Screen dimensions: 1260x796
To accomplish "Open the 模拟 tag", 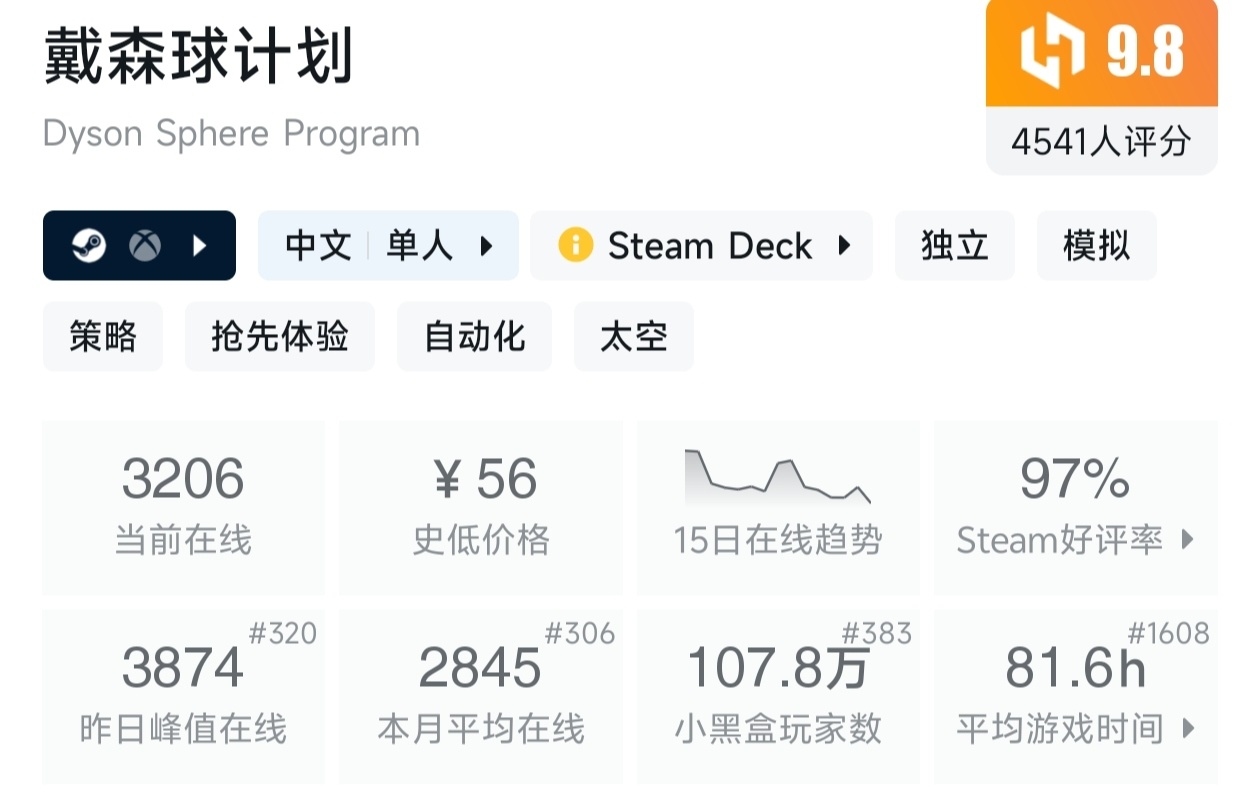I will point(1096,245).
